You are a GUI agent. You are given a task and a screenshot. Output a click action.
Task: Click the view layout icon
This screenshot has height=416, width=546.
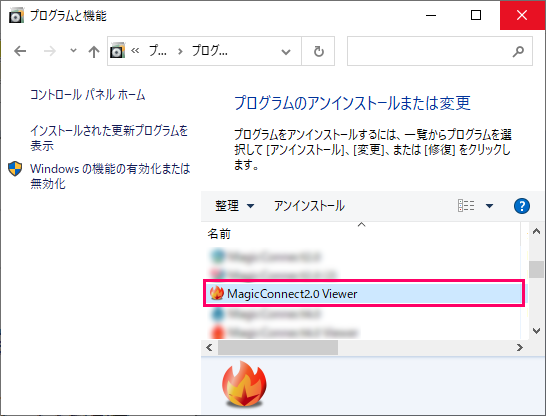click(x=466, y=205)
